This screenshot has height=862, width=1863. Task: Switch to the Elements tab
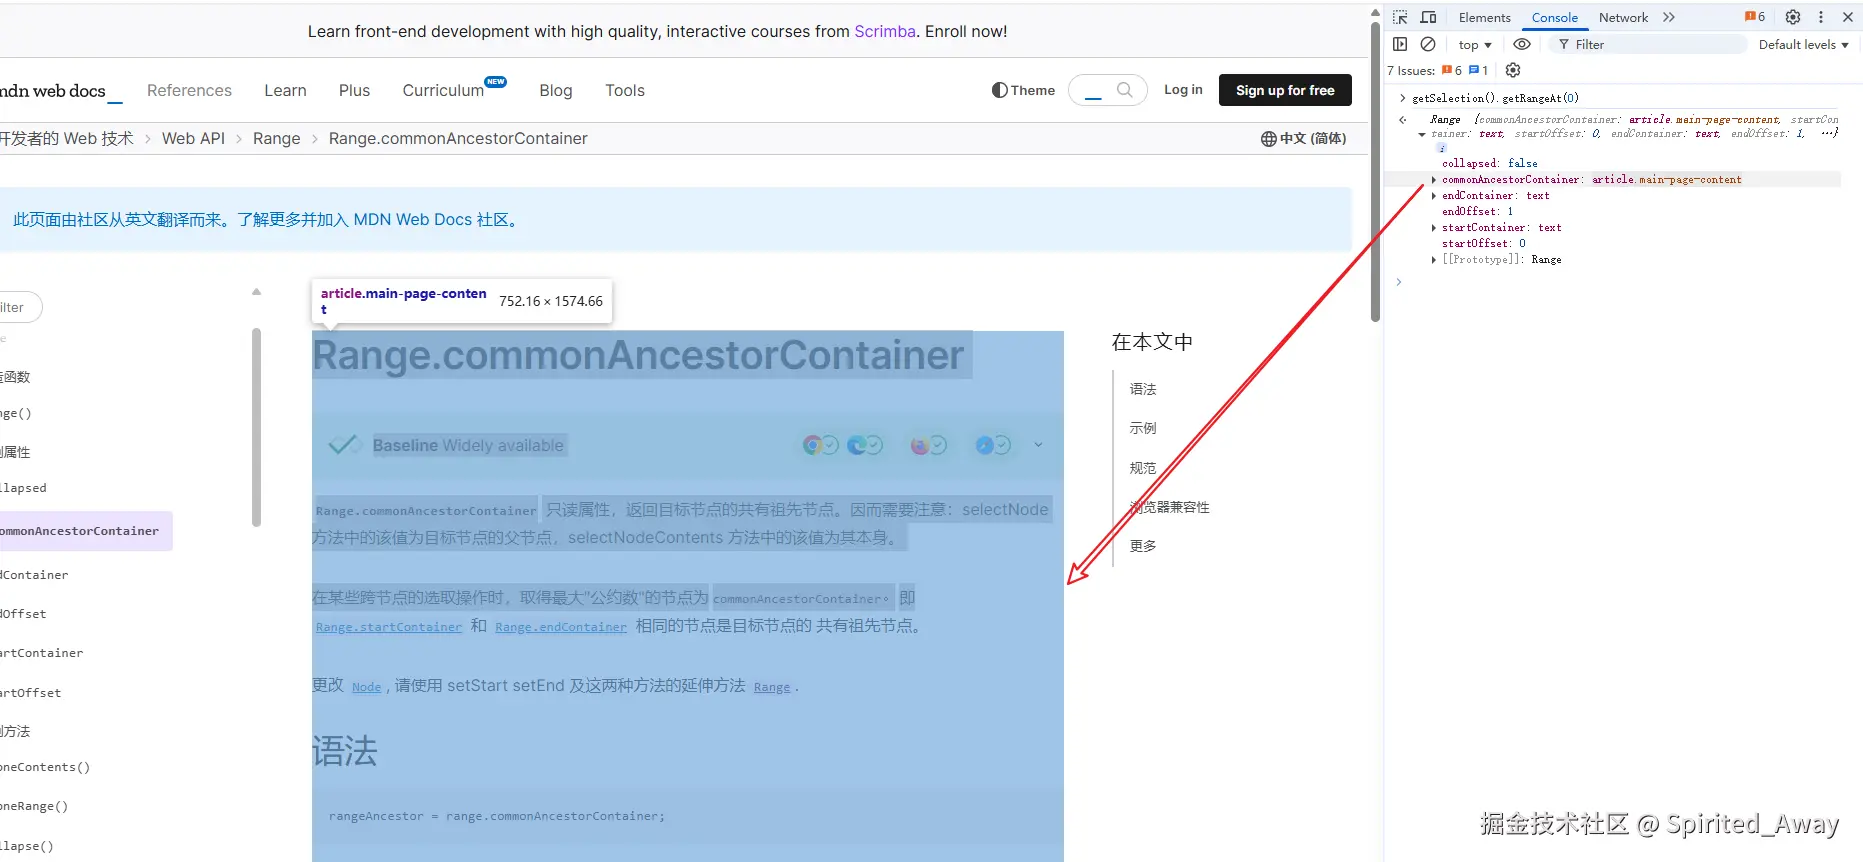pyautogui.click(x=1484, y=17)
